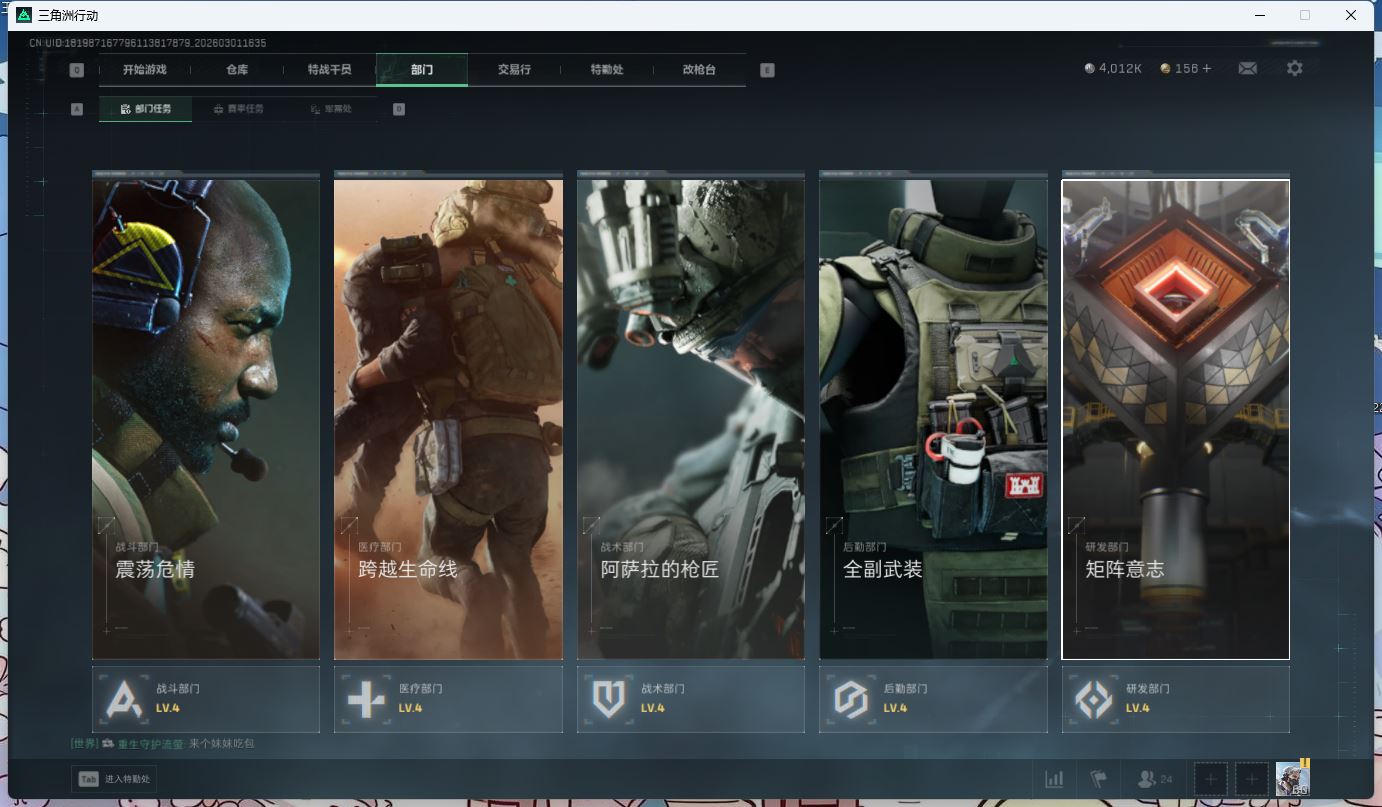Click the 医疗部门 cross icon
The image size is (1382, 807).
pos(366,699)
